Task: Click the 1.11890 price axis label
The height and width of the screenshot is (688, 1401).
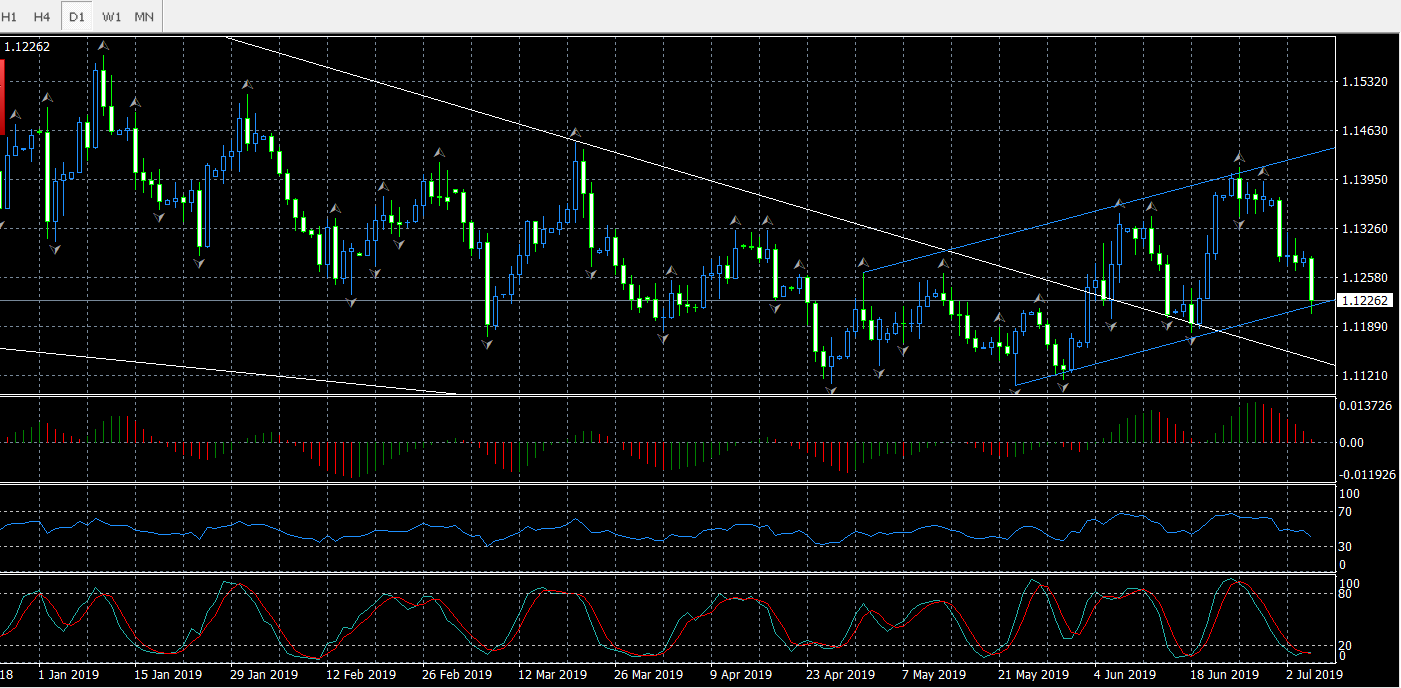Action: (1366, 326)
